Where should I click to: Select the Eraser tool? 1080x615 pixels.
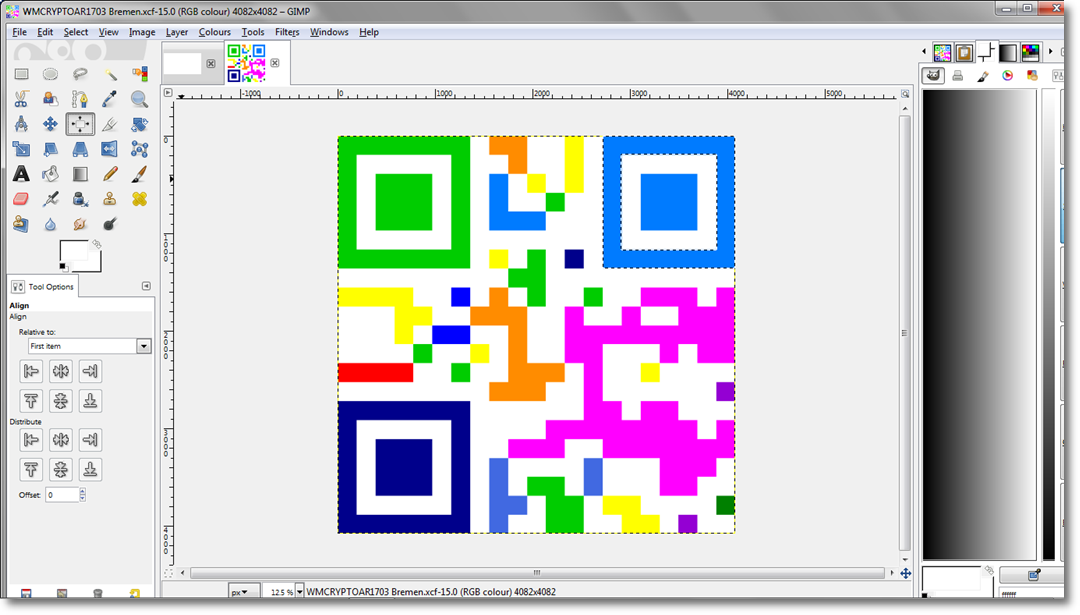tap(21, 199)
